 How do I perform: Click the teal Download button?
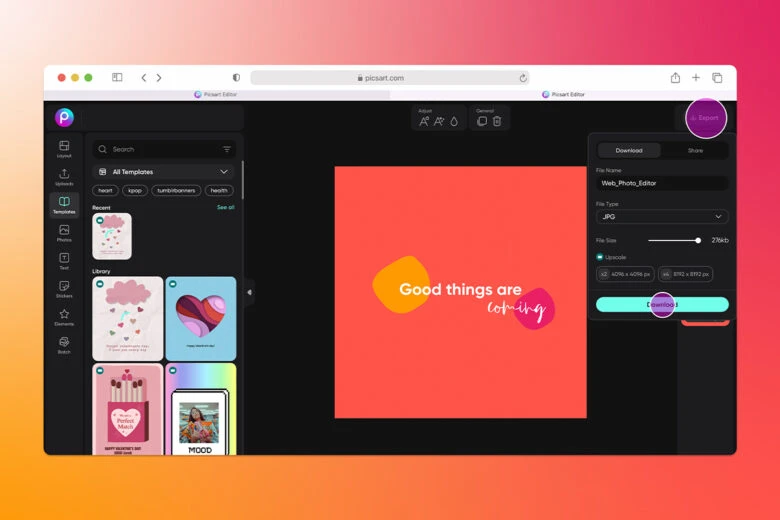coord(662,304)
